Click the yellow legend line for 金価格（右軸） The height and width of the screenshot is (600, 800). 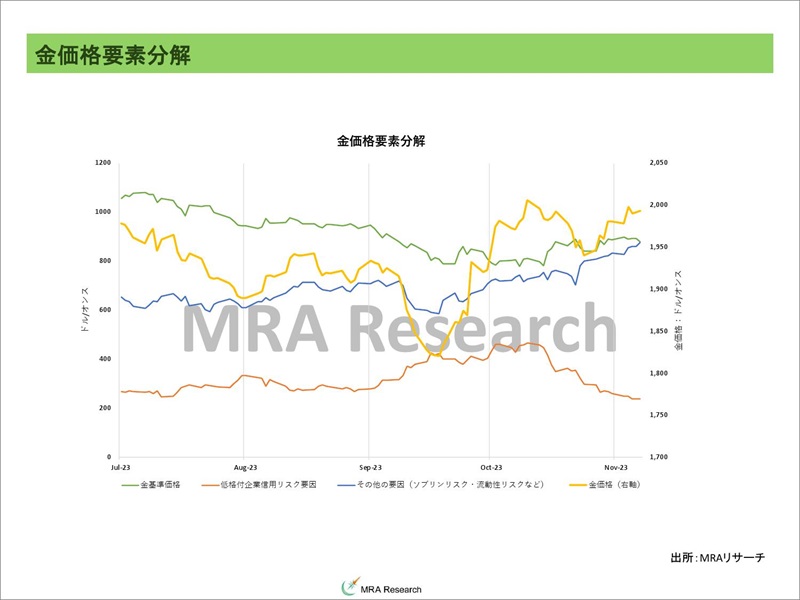578,485
